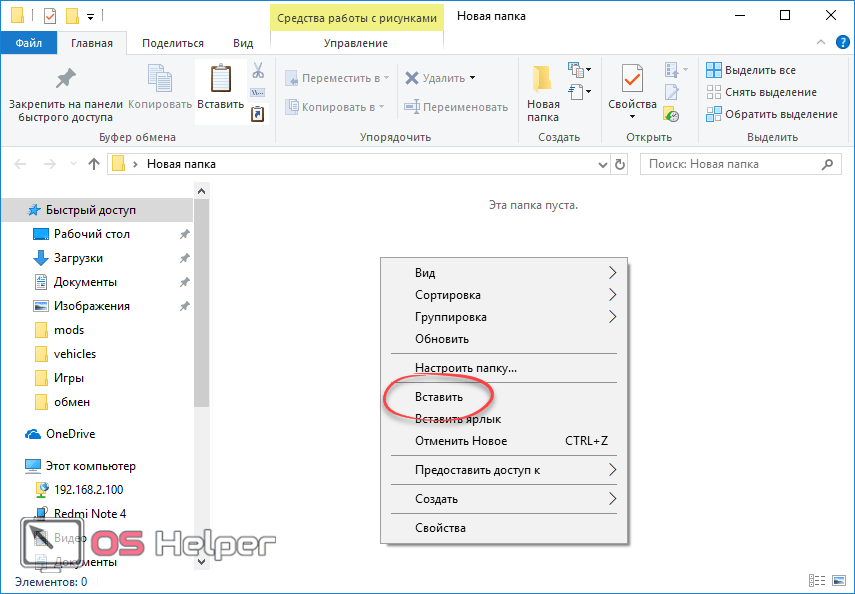855x594 pixels.
Task: Click the Вставить ярлык icon in clipboard group
Action: (258, 115)
